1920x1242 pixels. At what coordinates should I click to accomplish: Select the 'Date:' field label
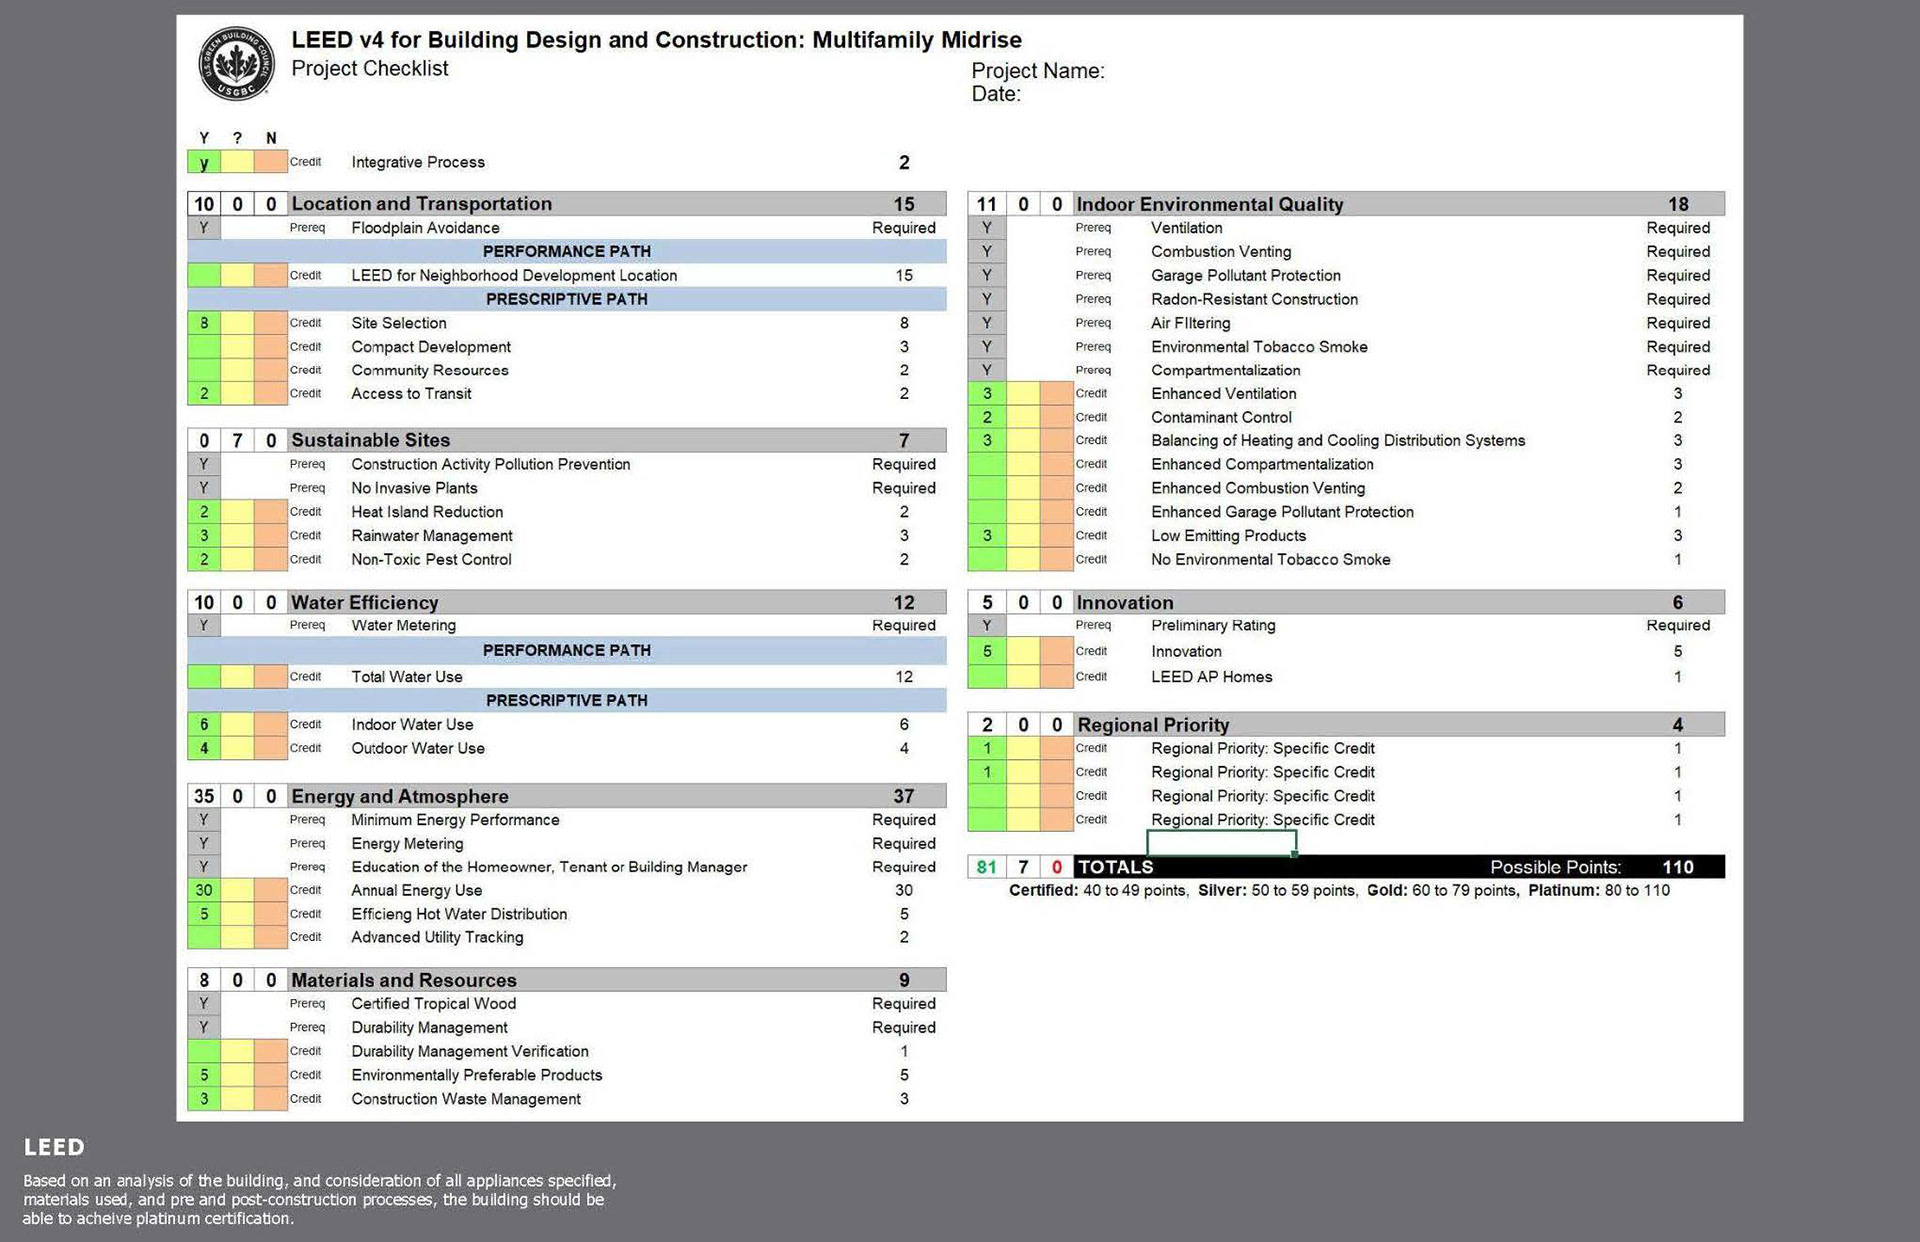tap(996, 94)
